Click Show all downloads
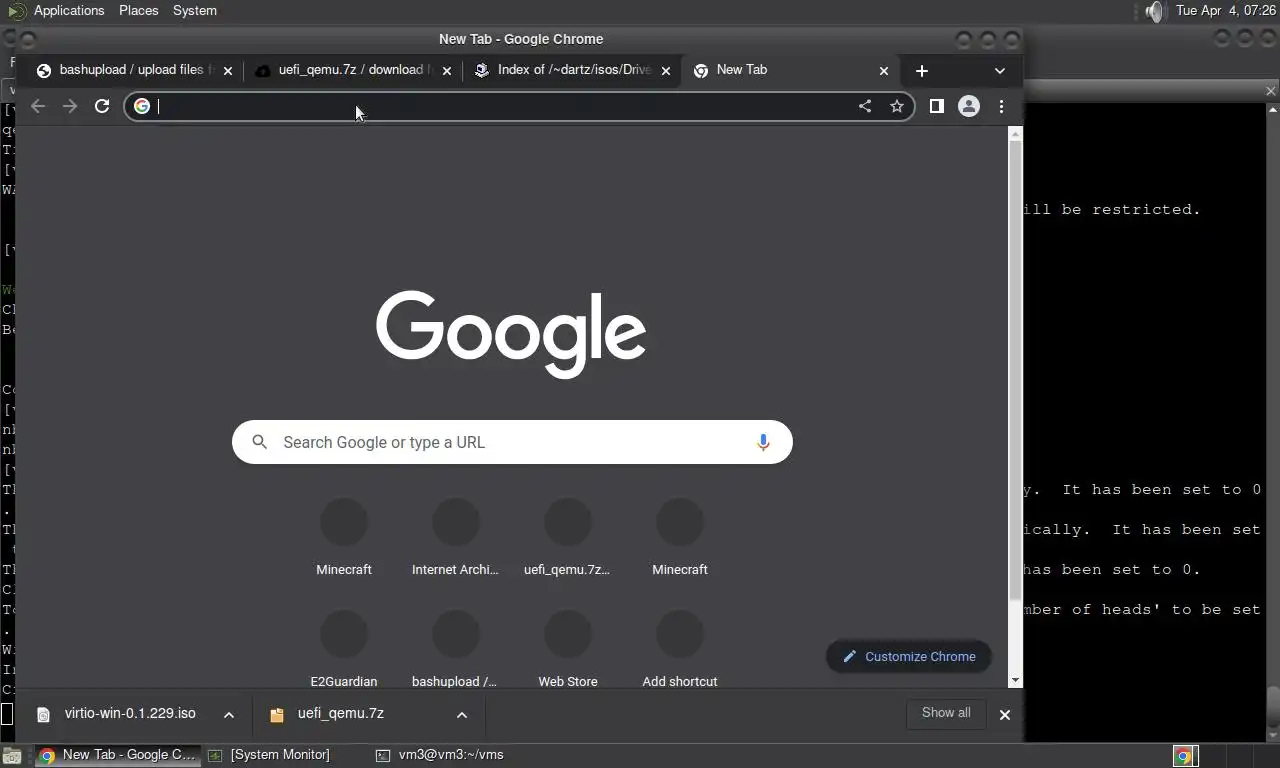This screenshot has width=1280, height=768. point(946,713)
